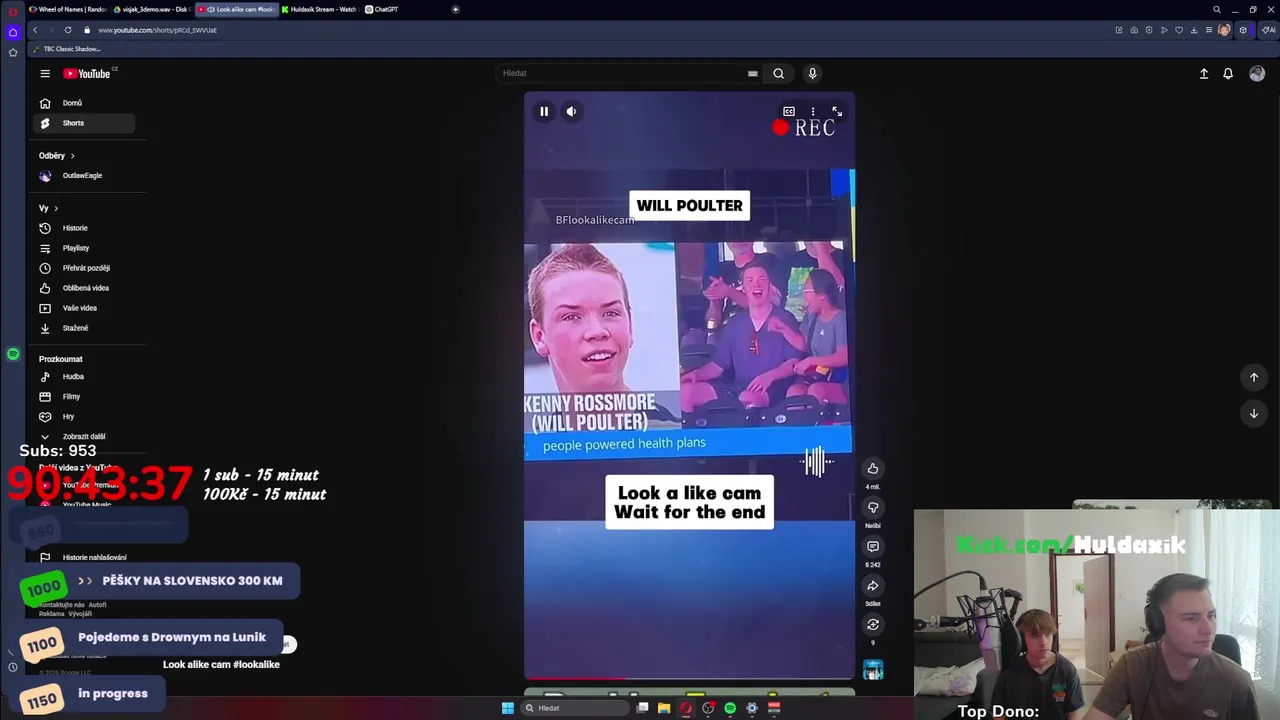Go back in the browser
Image resolution: width=1280 pixels, height=720 pixels.
pos(35,30)
